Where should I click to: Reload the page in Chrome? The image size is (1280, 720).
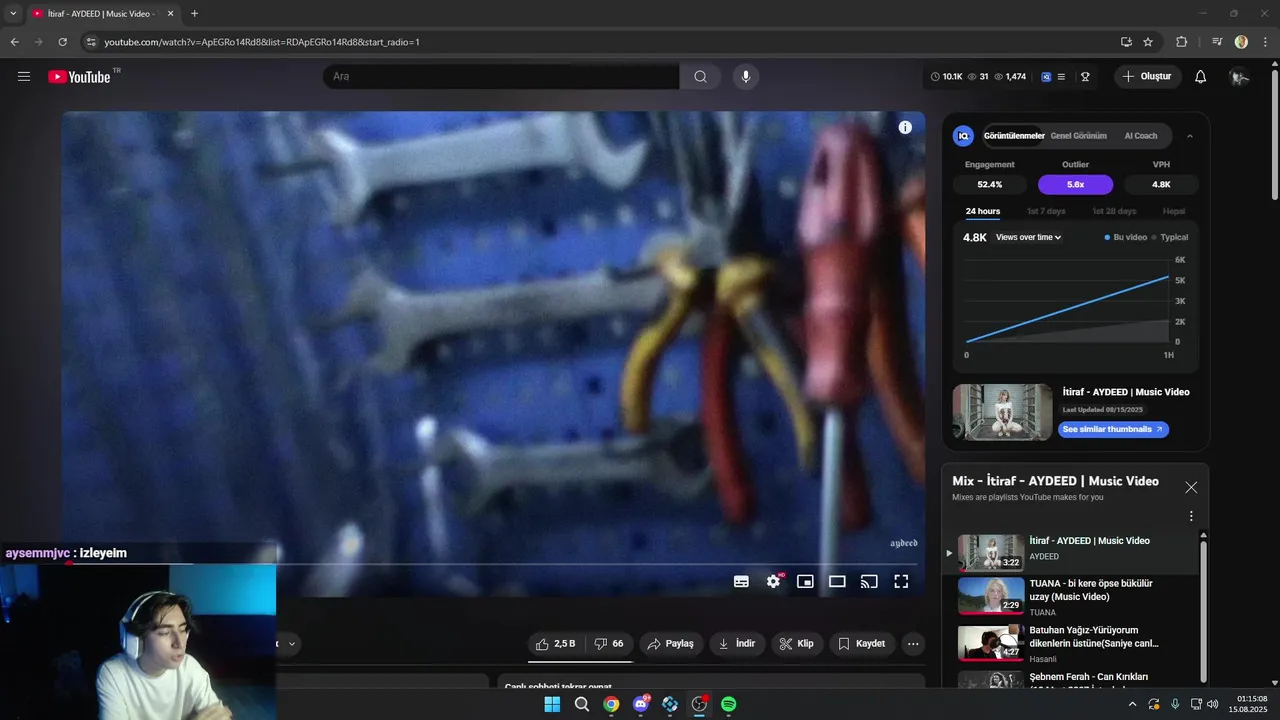click(x=62, y=42)
